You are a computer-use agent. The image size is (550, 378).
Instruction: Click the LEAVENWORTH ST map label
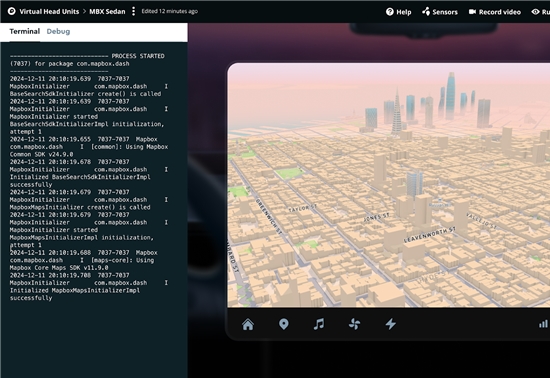point(429,235)
